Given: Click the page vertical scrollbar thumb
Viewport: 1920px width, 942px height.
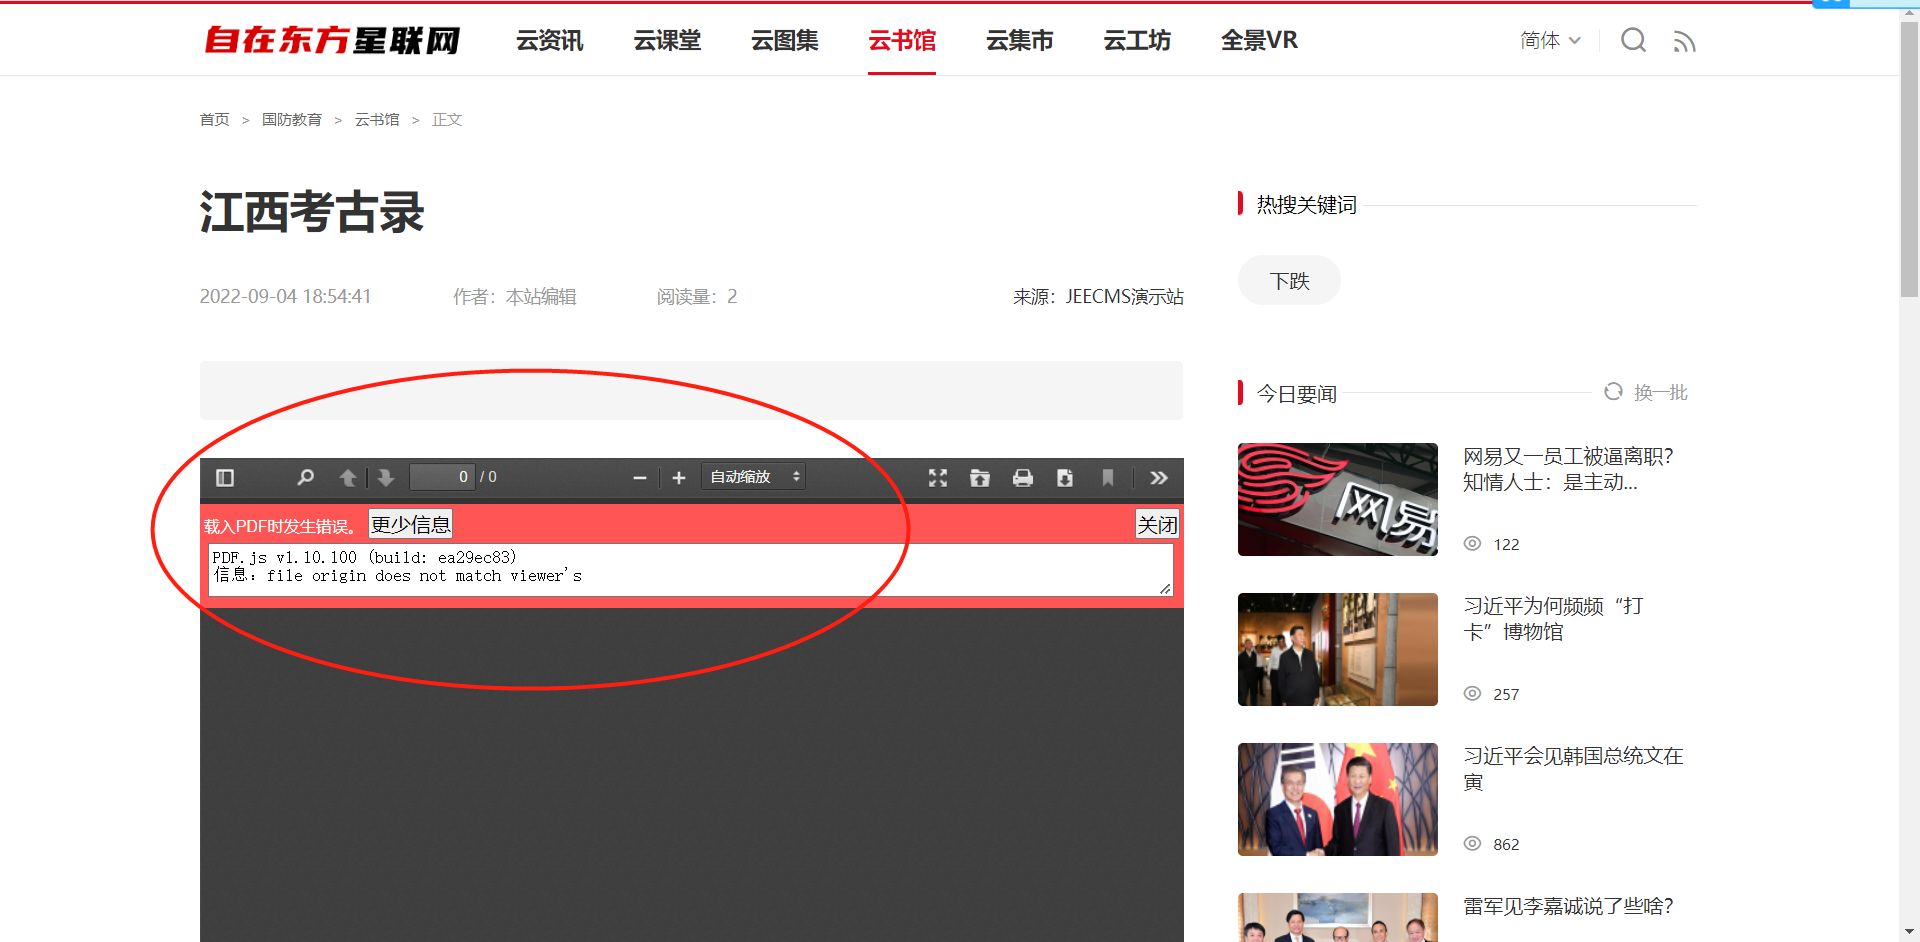Looking at the screenshot, I should pyautogui.click(x=1909, y=160).
